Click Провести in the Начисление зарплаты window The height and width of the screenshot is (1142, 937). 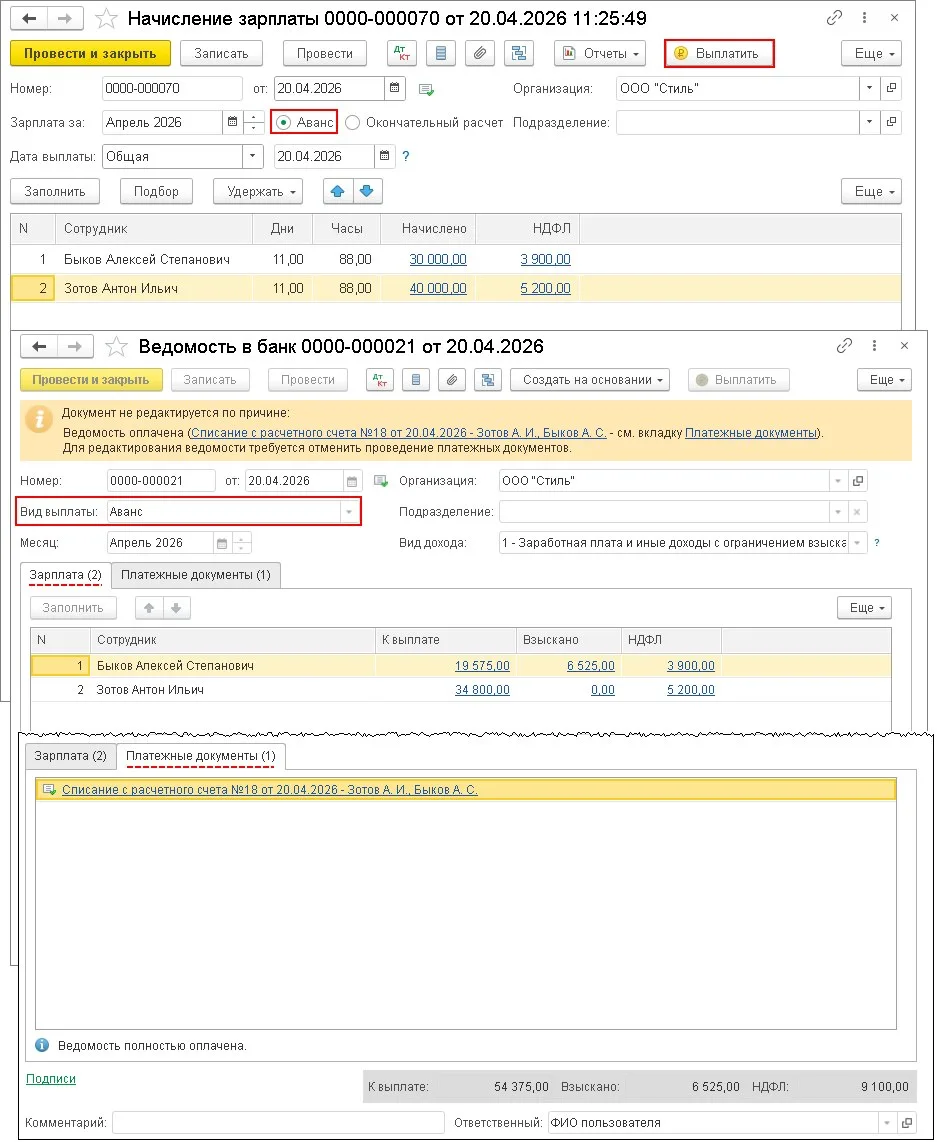pos(325,53)
